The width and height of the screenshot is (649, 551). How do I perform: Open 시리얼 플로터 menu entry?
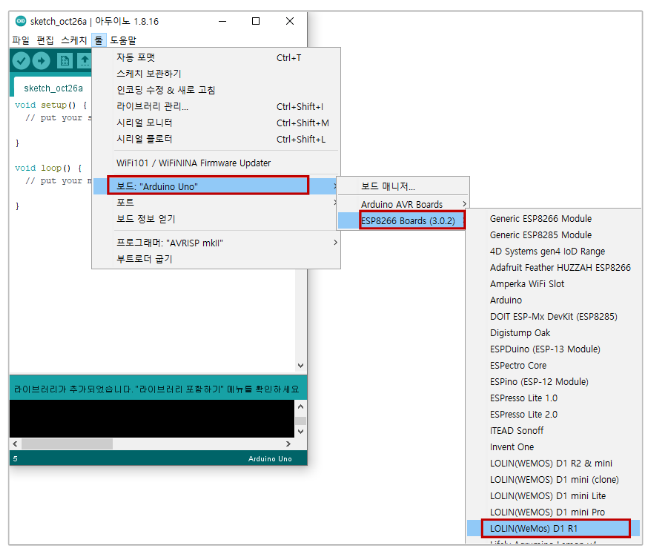pos(216,139)
